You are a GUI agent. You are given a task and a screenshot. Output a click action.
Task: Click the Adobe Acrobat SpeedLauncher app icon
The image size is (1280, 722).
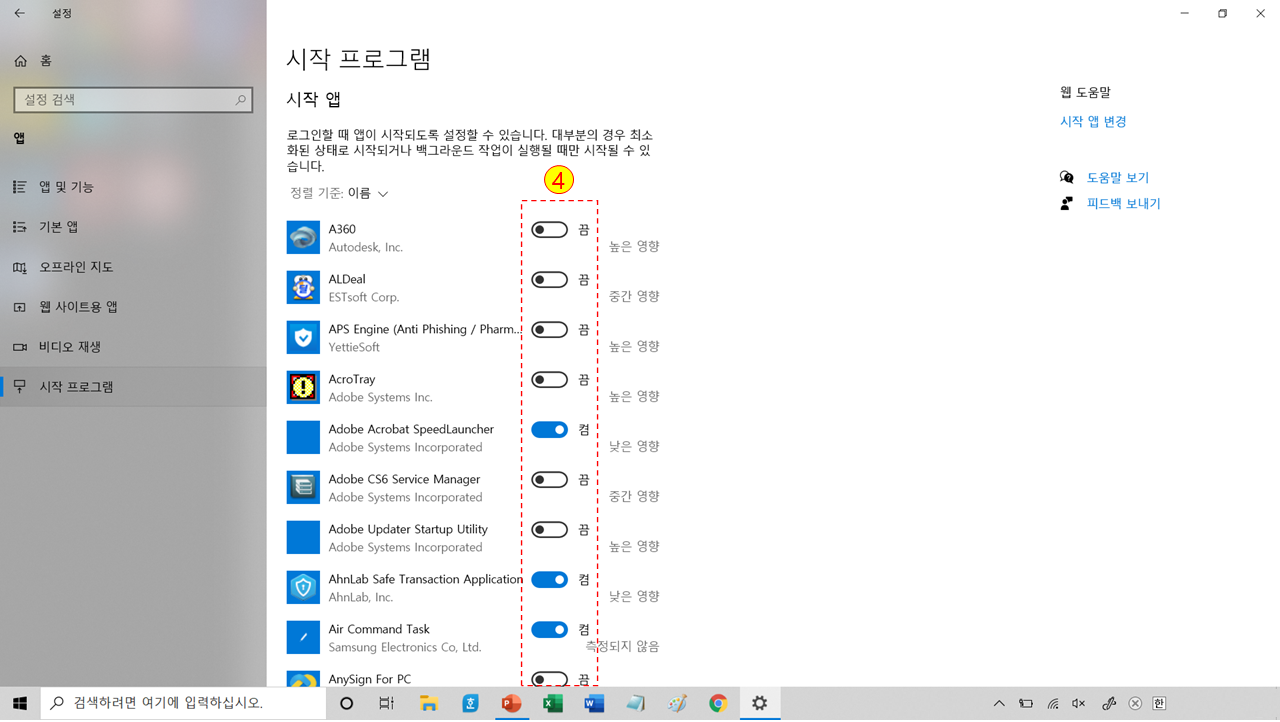[x=303, y=437]
